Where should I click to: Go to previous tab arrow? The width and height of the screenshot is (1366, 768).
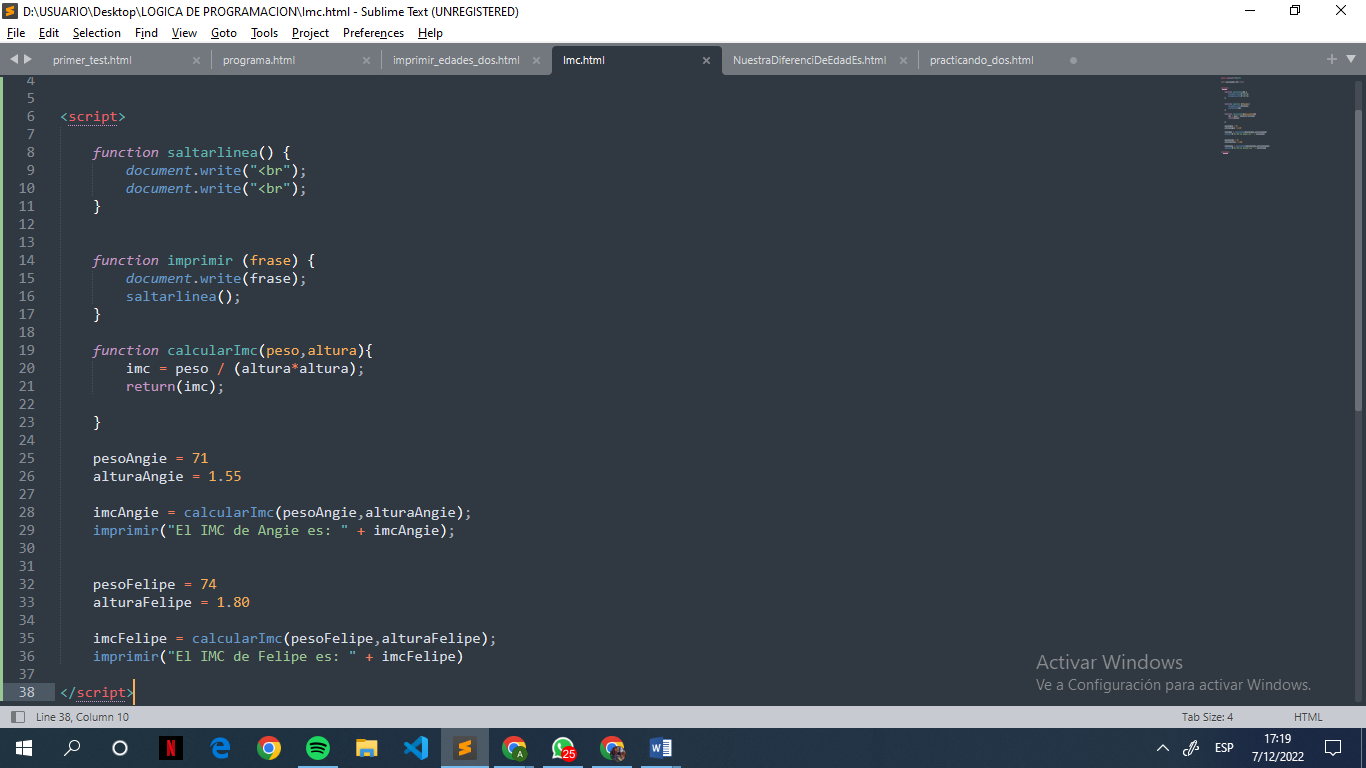point(14,60)
